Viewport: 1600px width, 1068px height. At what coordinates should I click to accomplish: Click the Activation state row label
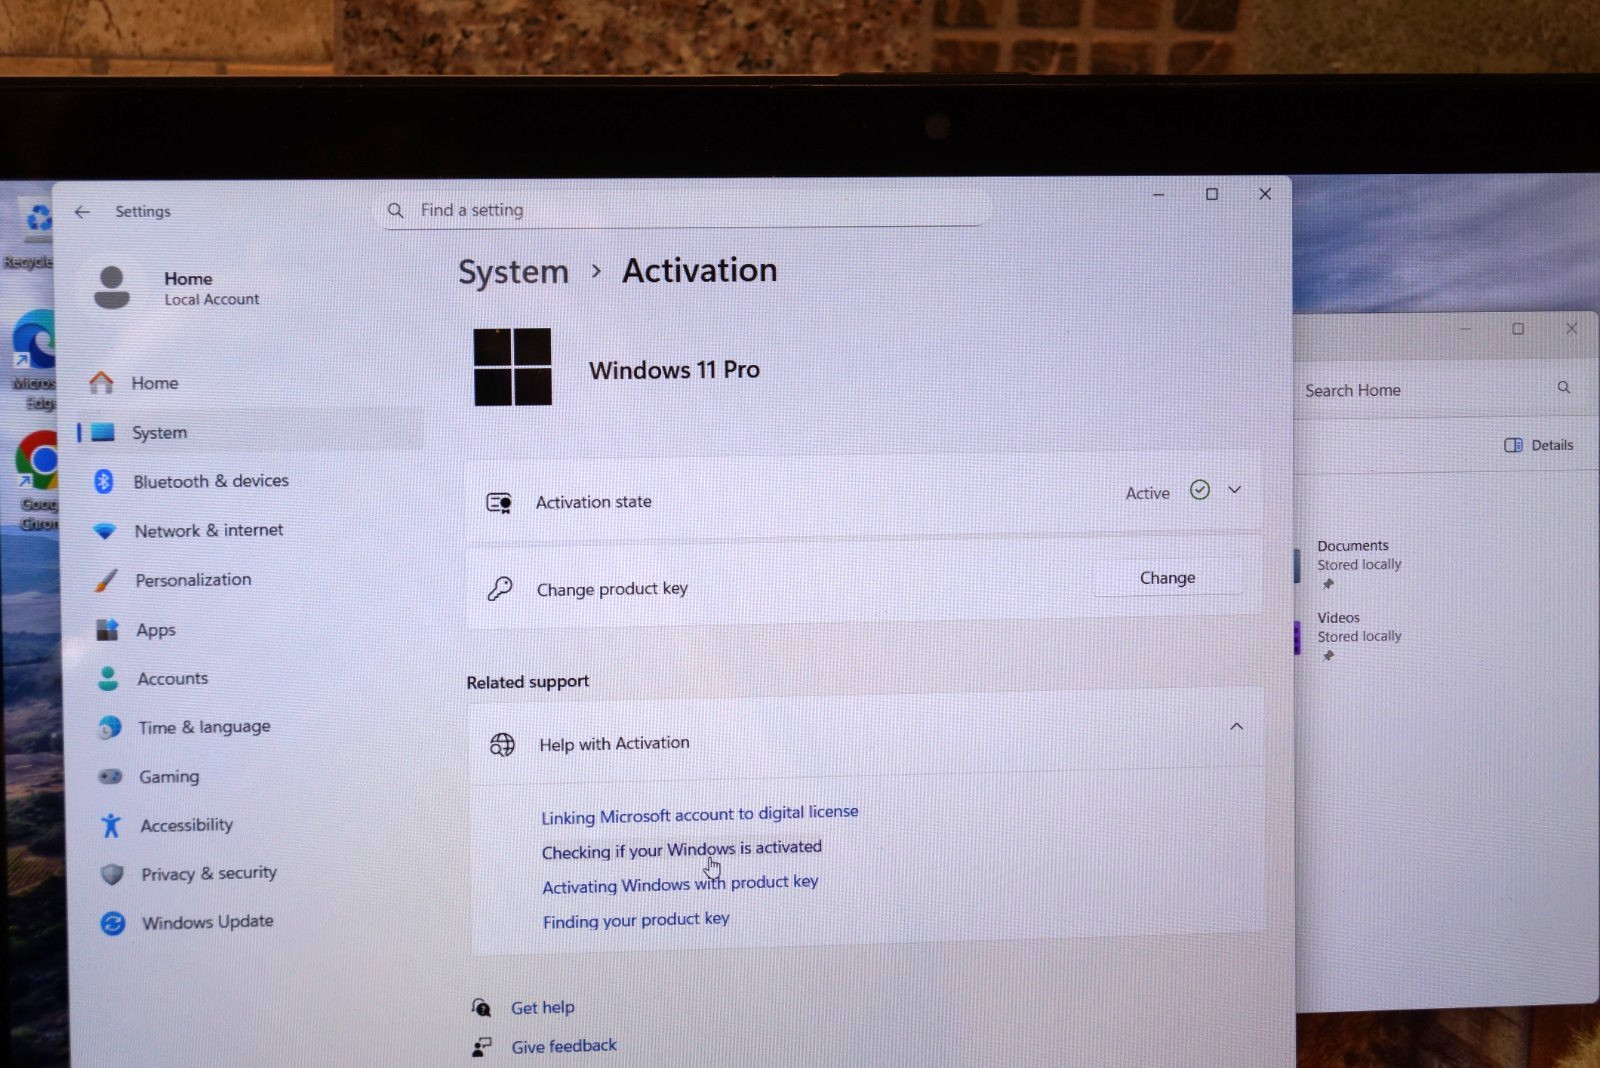[x=594, y=502]
